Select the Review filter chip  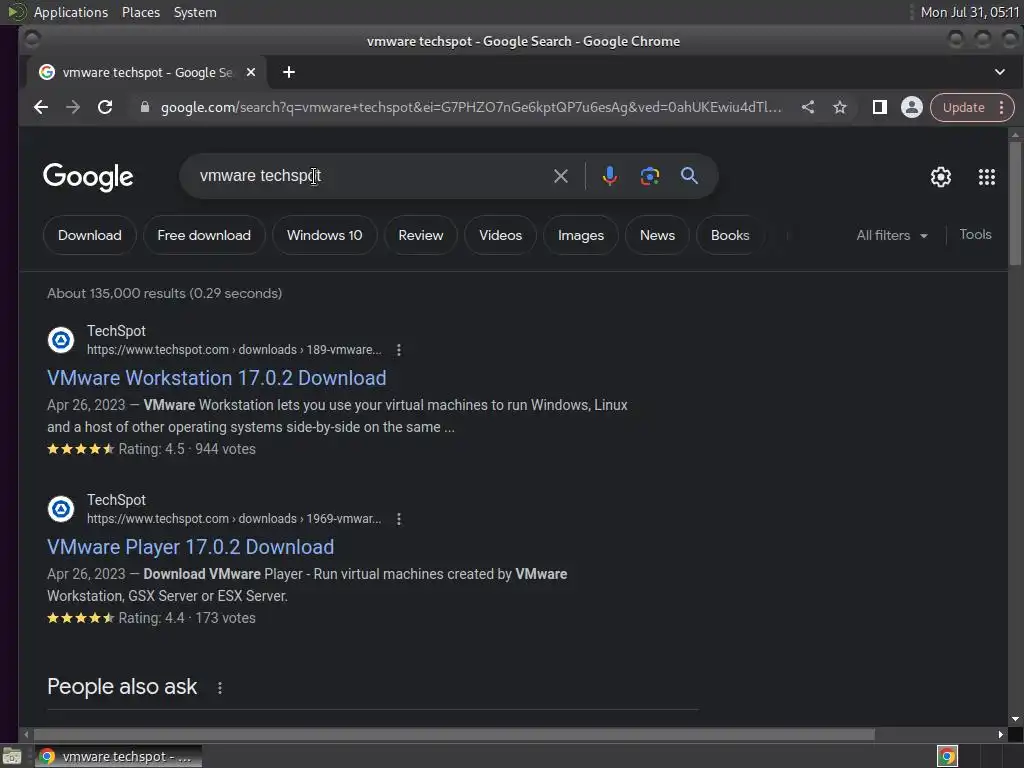[x=421, y=235]
